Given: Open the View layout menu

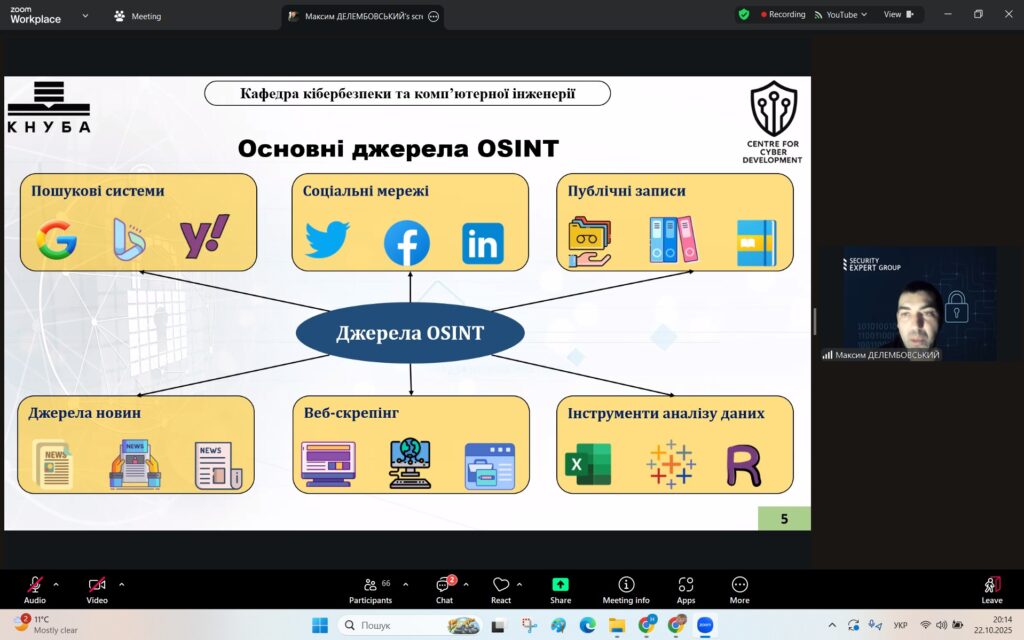Looking at the screenshot, I should click(897, 15).
